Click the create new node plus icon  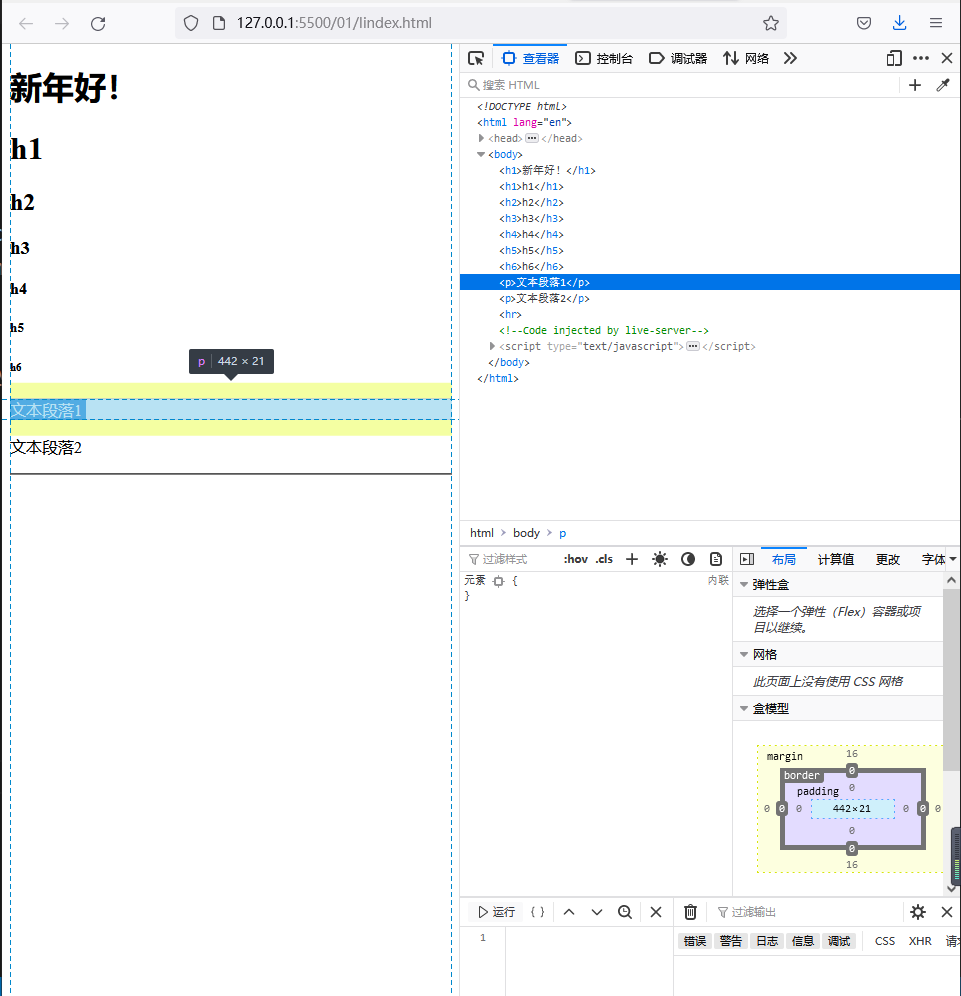click(915, 85)
